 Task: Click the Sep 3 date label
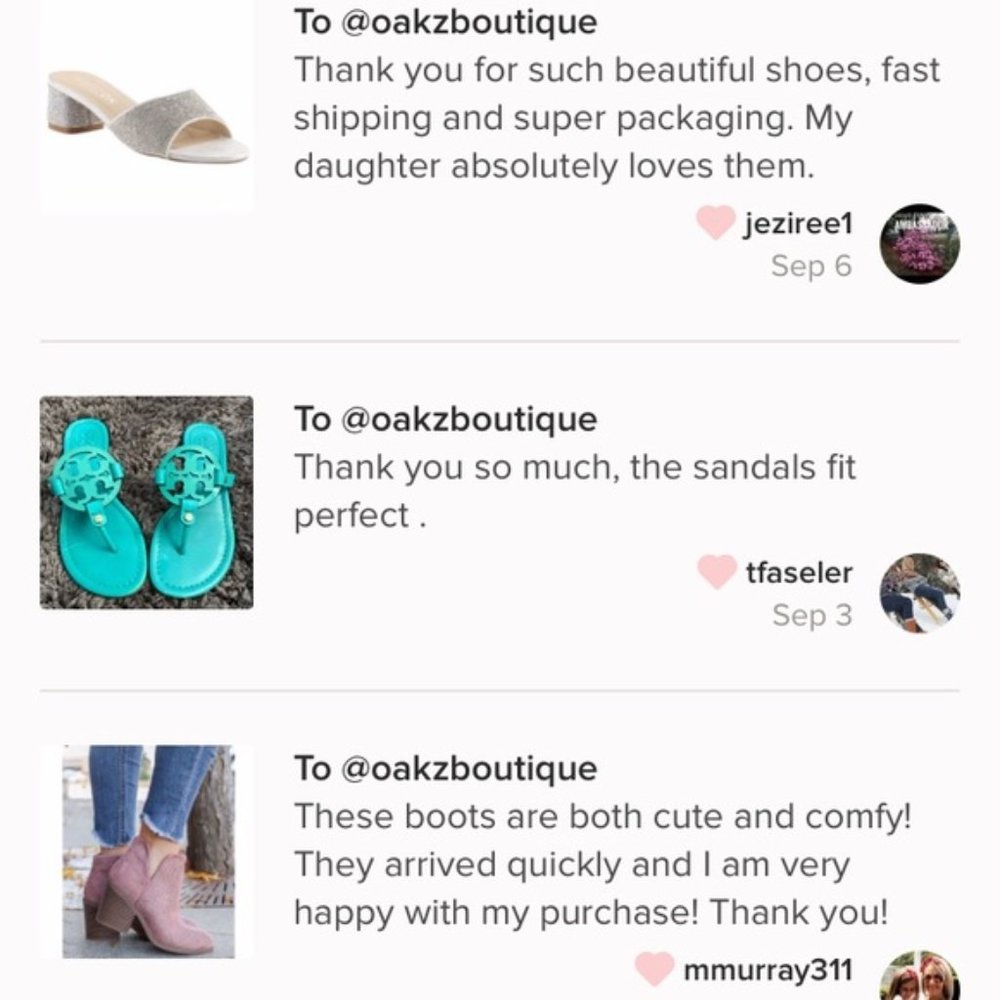(x=812, y=615)
